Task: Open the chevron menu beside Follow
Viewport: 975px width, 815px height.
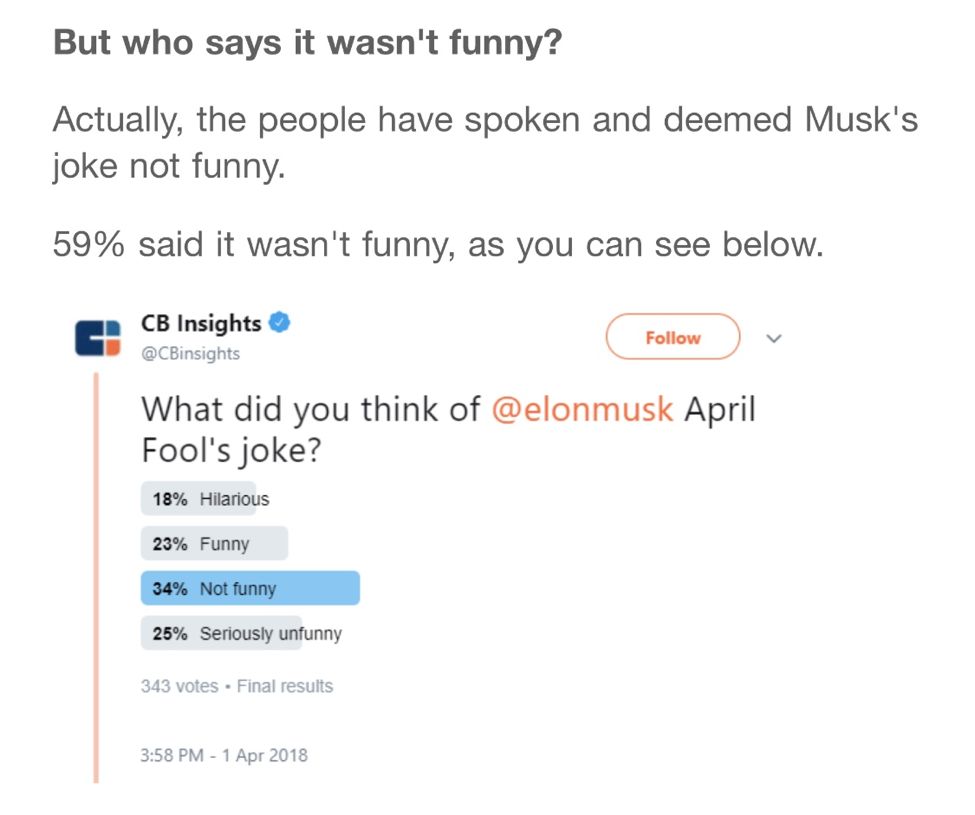Action: 772,339
